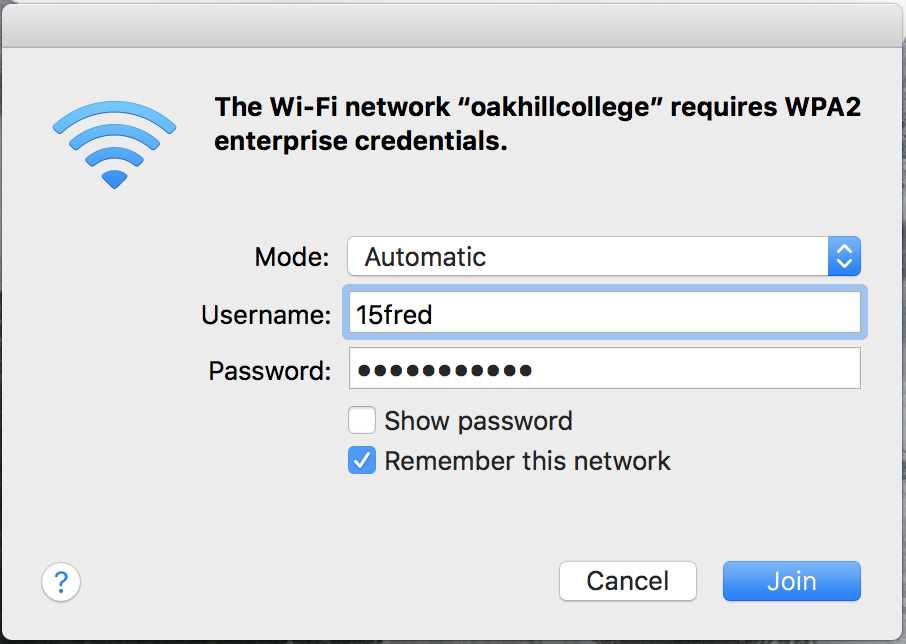Screen dimensions: 906x644
Task: Click the blue Wi-Fi signal icon
Action: pyautogui.click(x=114, y=144)
